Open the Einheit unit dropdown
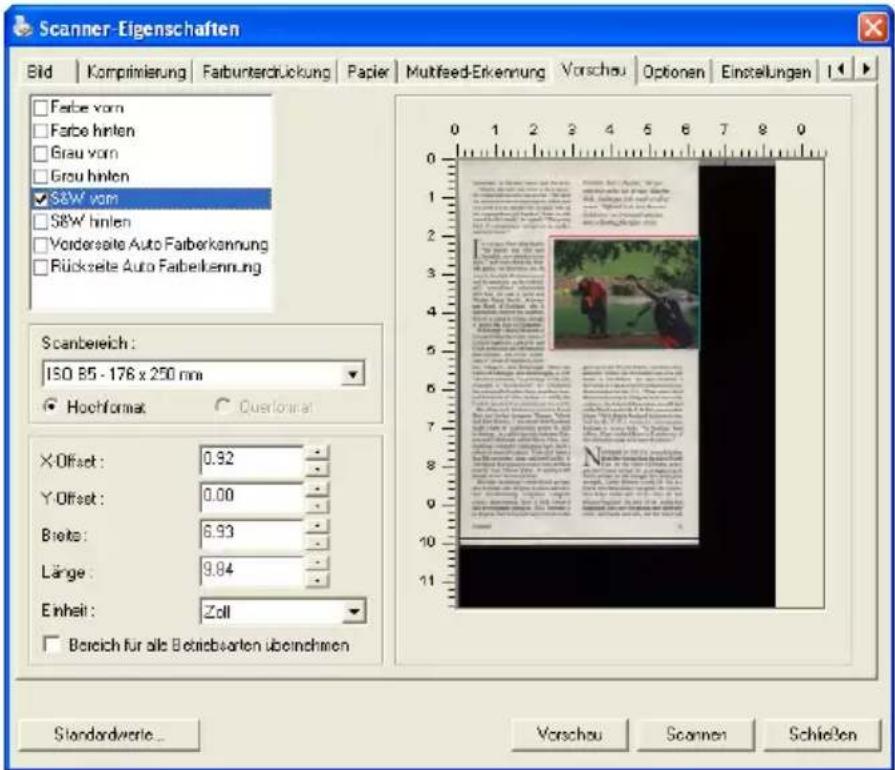Screen dimensions: 895x770 click(354, 611)
